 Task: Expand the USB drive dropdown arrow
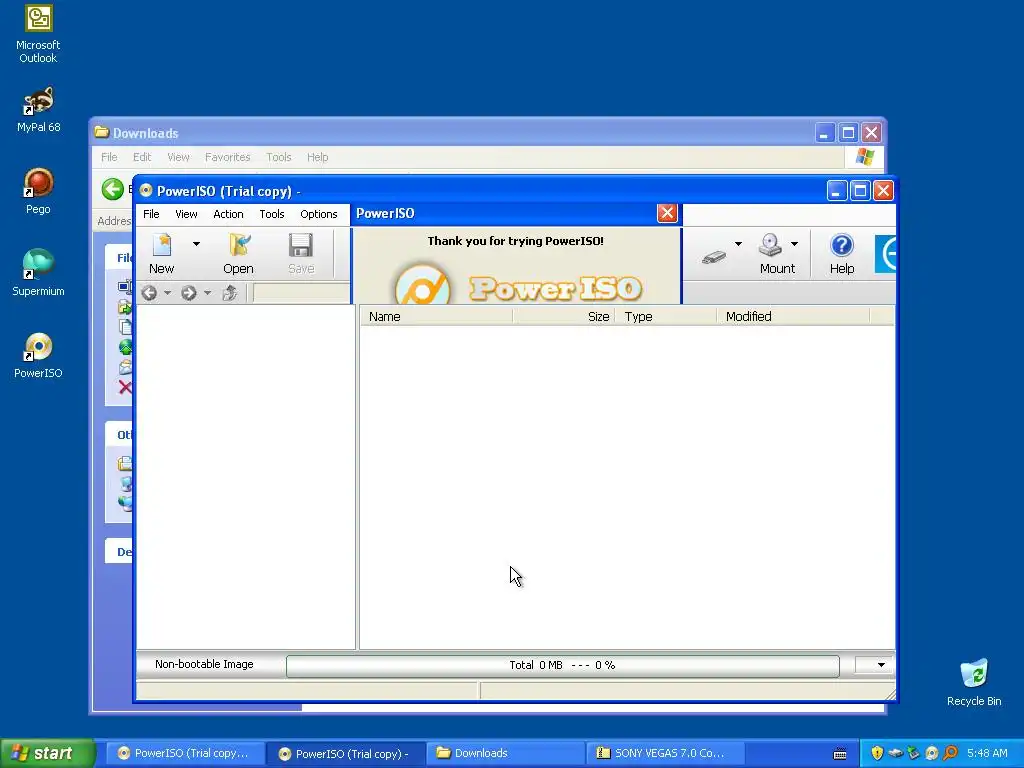click(x=738, y=244)
